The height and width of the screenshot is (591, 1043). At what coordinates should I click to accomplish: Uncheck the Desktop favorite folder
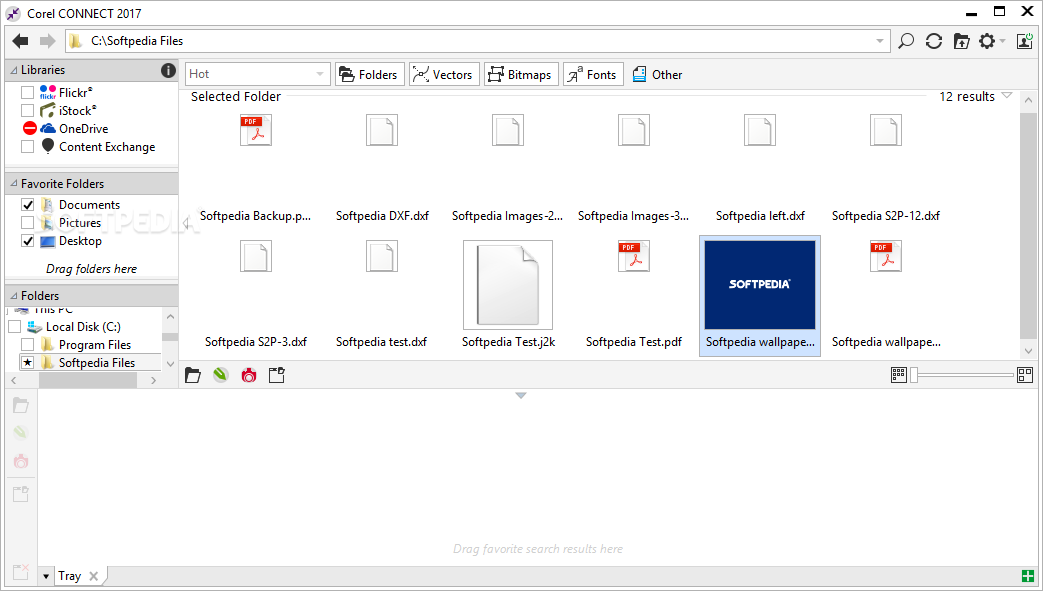point(27,241)
